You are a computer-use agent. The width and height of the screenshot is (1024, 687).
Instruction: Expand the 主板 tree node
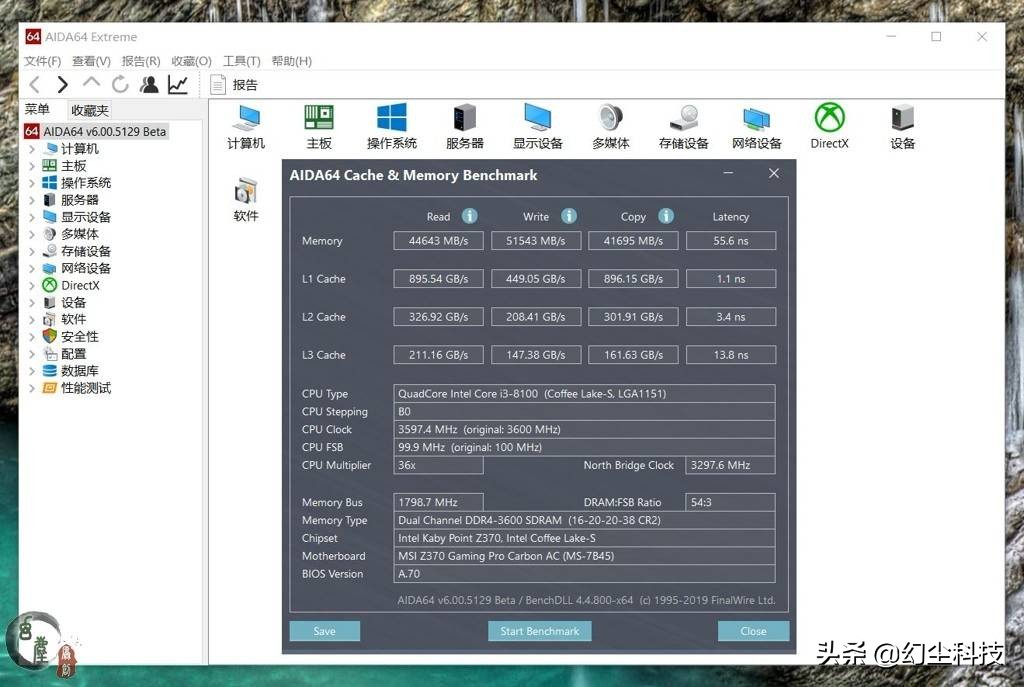pos(32,166)
